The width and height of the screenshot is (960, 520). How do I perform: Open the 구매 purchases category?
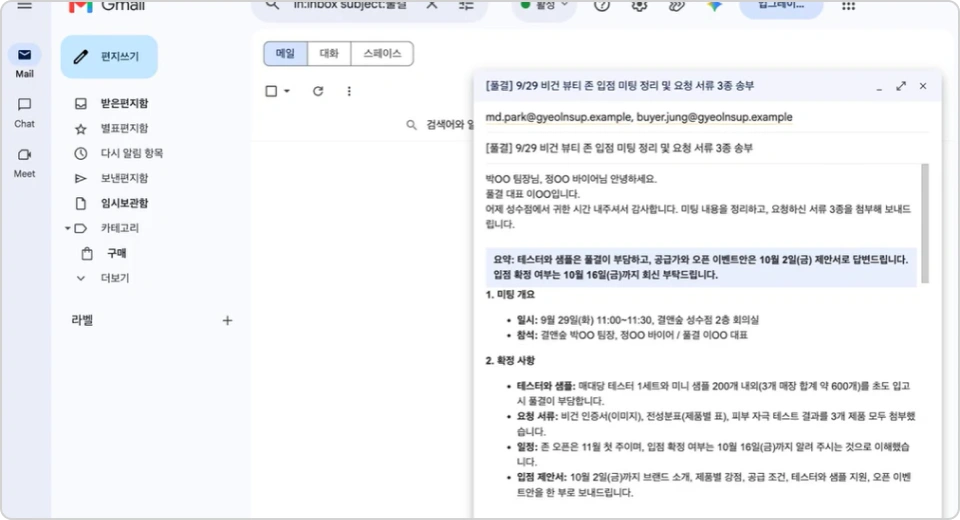coord(116,253)
